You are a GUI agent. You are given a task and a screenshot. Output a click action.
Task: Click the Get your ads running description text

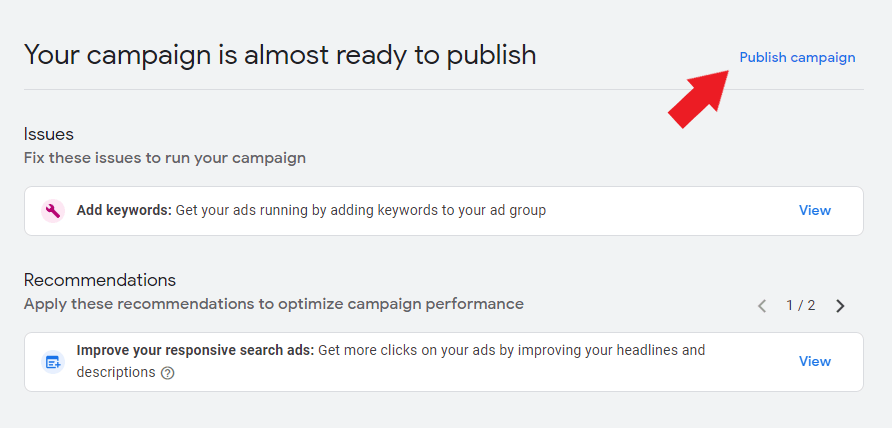(361, 211)
